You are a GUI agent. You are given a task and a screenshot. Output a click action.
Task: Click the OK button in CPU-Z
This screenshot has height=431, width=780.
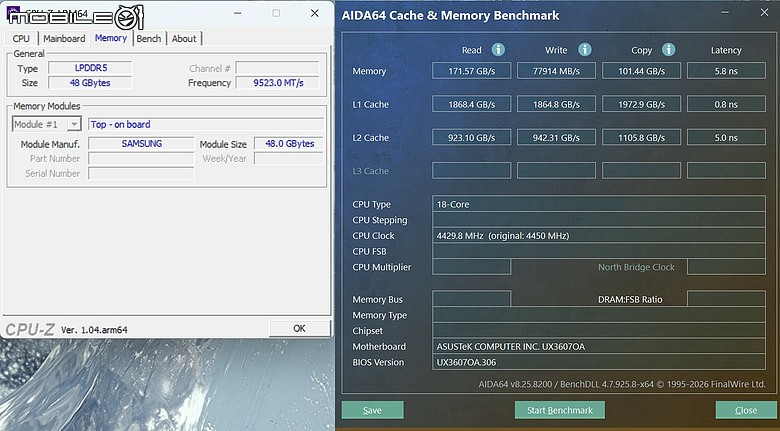tap(299, 328)
